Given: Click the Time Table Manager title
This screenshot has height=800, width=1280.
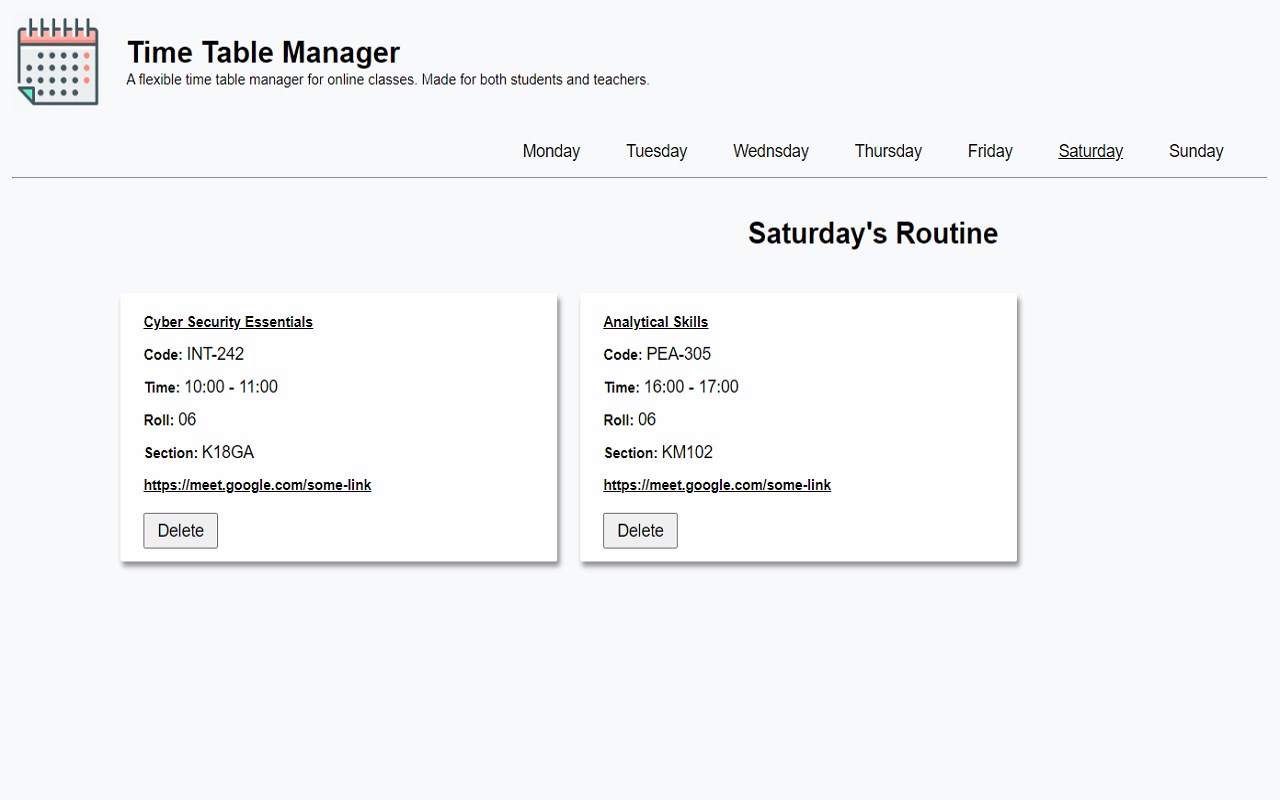Looking at the screenshot, I should [264, 52].
